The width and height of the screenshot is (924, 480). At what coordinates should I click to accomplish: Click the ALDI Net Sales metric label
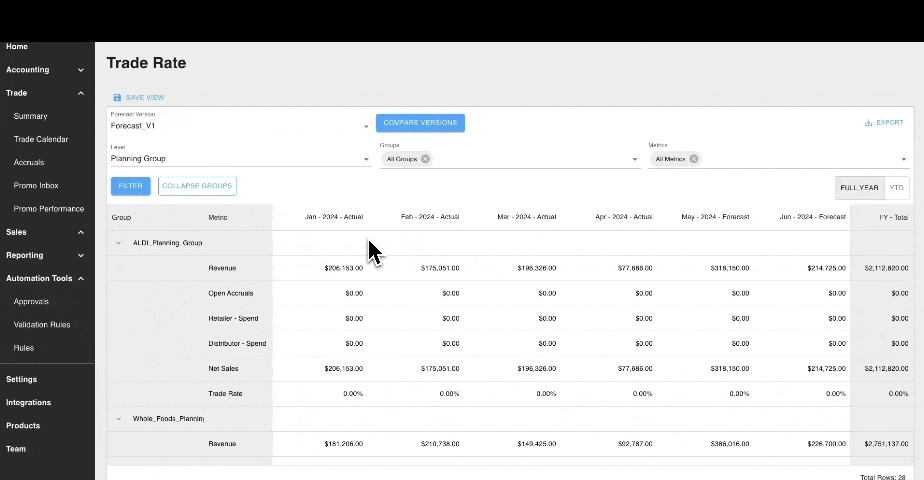click(x=223, y=369)
